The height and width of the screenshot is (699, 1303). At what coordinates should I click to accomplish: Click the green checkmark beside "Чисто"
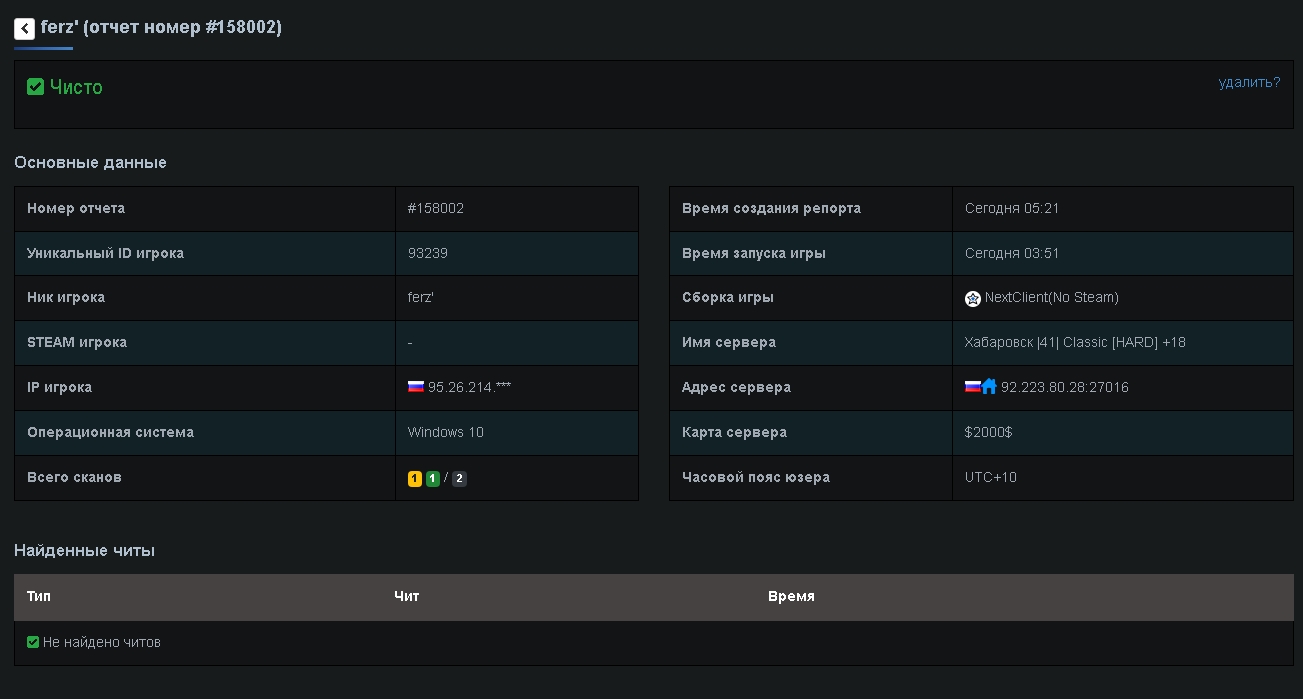(x=35, y=87)
